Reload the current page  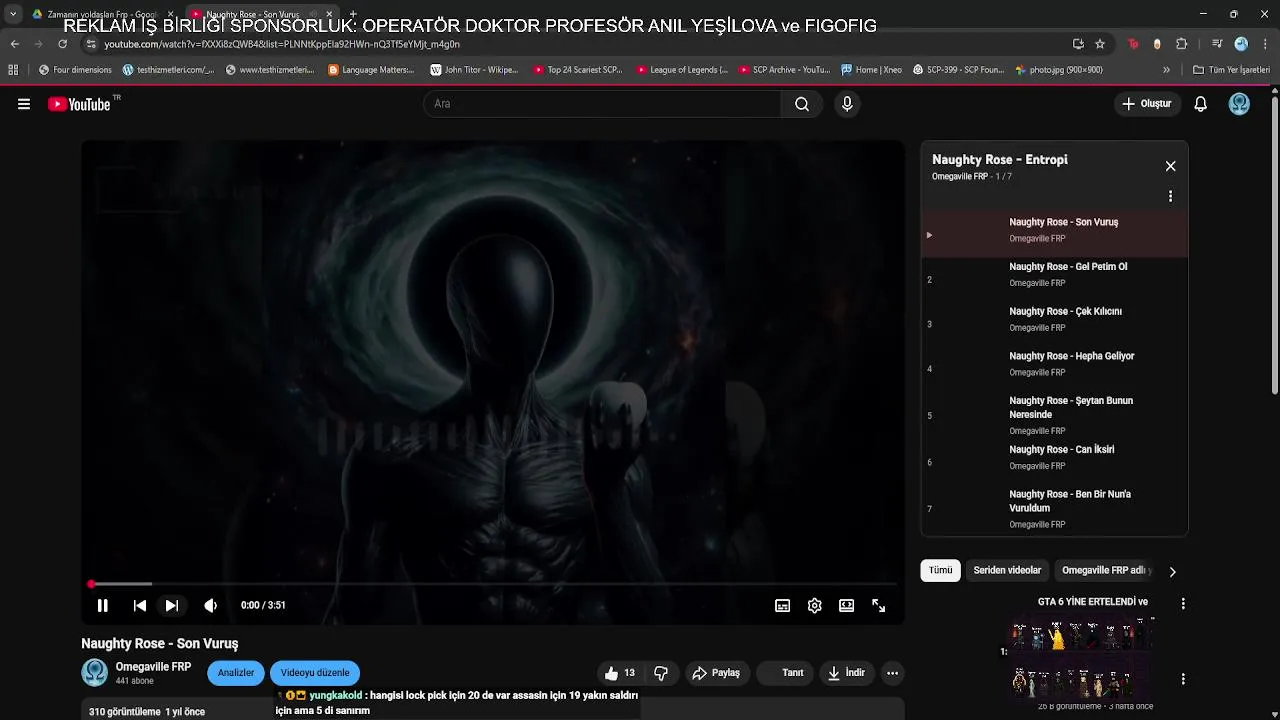pos(62,44)
